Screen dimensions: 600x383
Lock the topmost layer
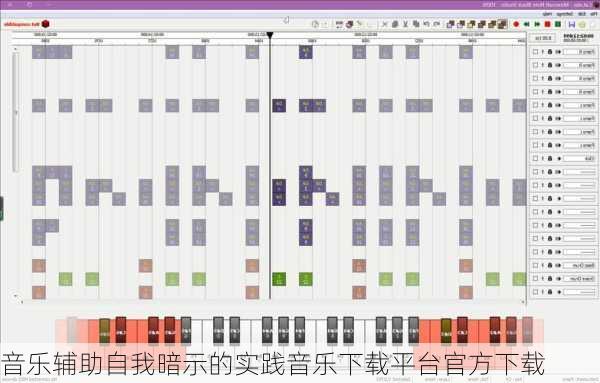550,52
